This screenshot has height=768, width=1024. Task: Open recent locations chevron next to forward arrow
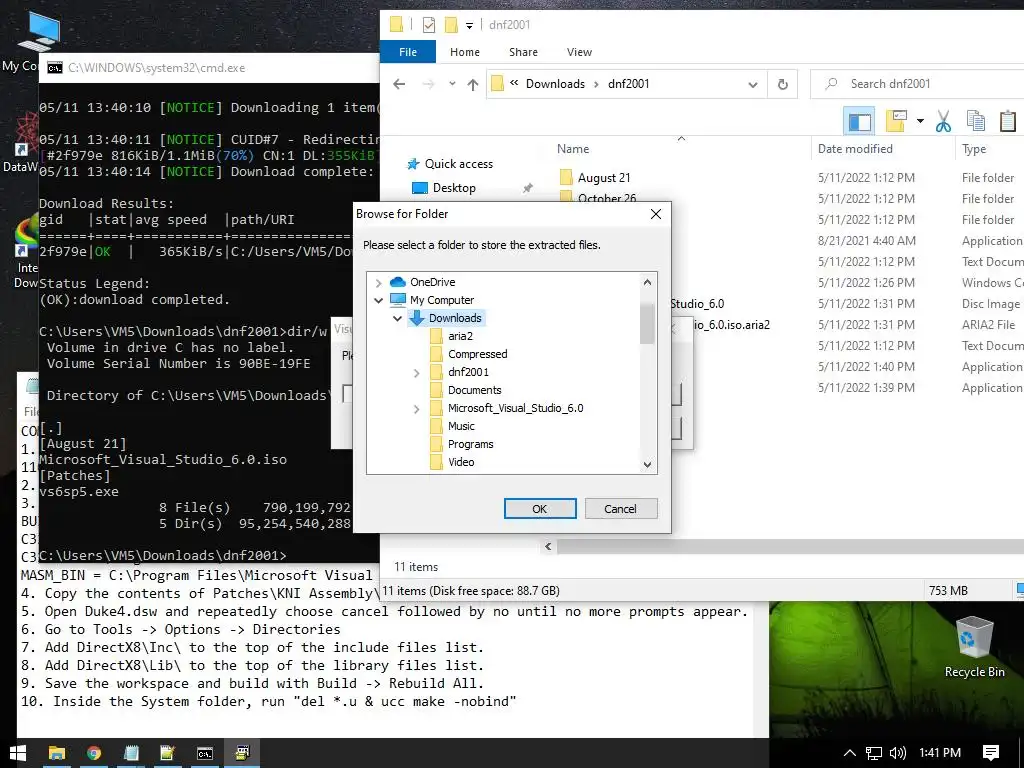[452, 84]
